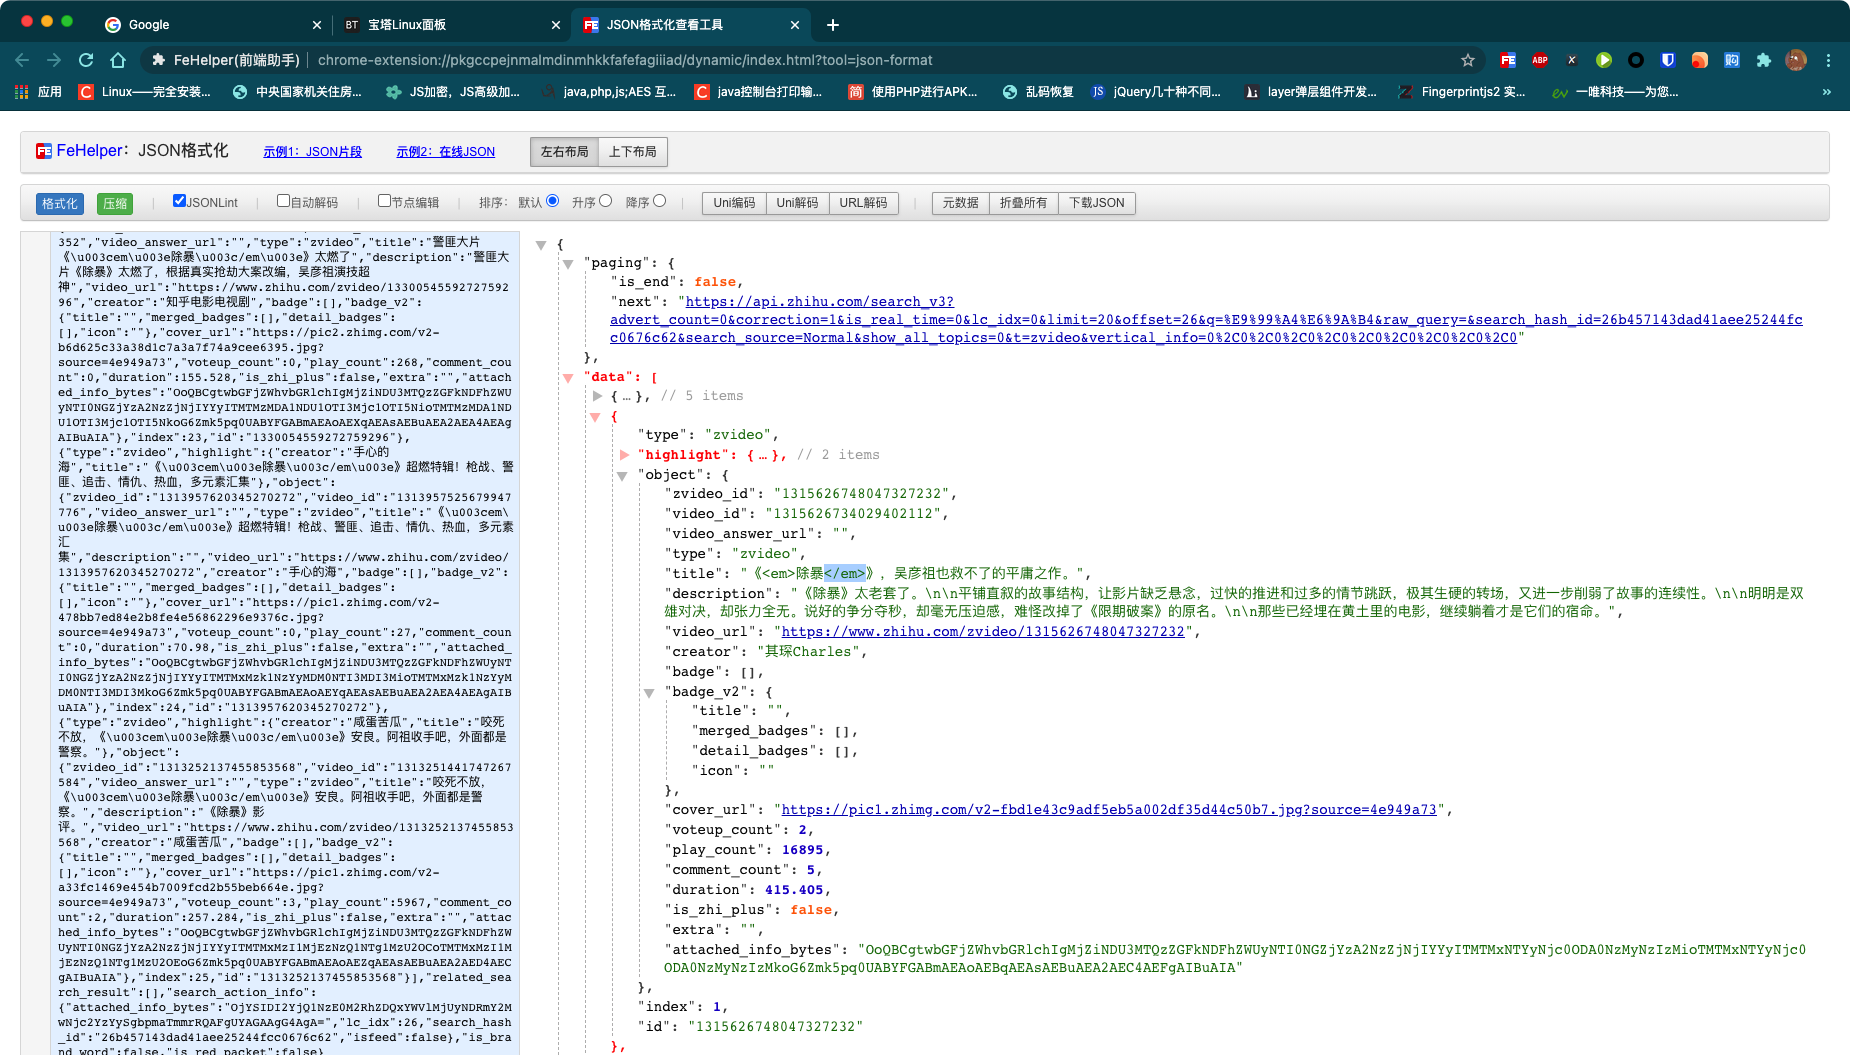
Task: Collapse the "paging" node
Action: [x=568, y=264]
